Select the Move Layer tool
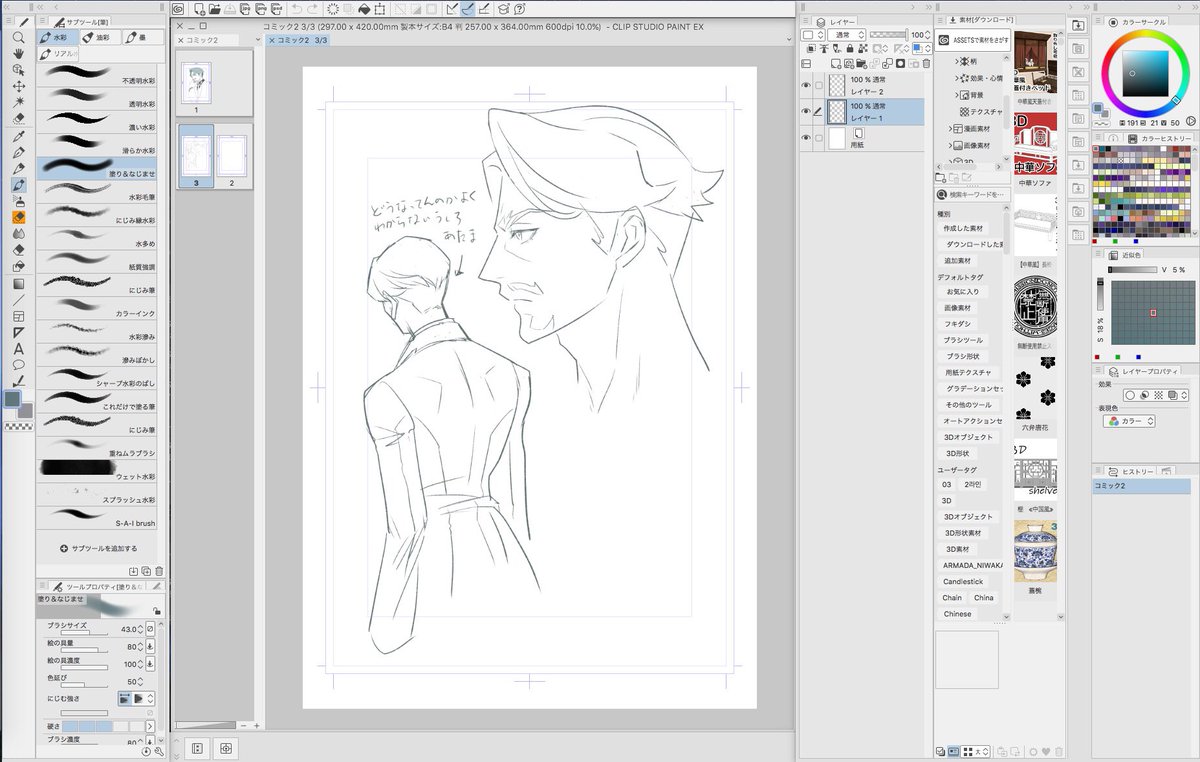1200x762 pixels. point(19,86)
